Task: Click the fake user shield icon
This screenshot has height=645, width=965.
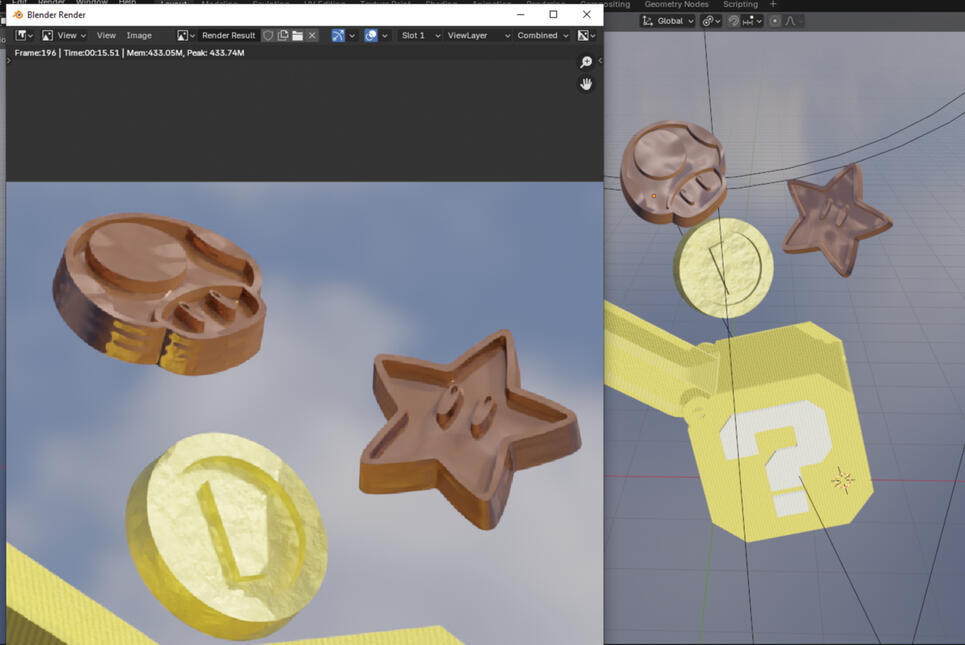Action: (x=268, y=35)
